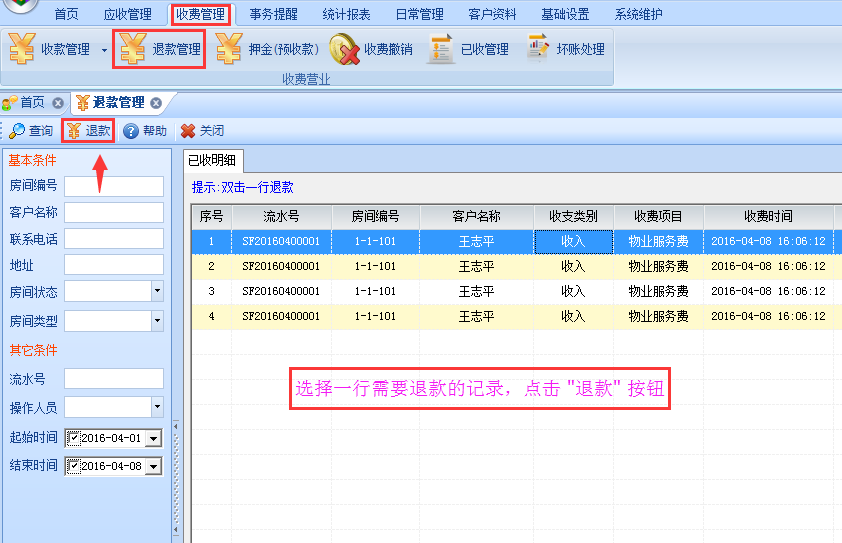The image size is (842, 543).
Task: Select row 3 物业服务费 cell
Action: (658, 291)
